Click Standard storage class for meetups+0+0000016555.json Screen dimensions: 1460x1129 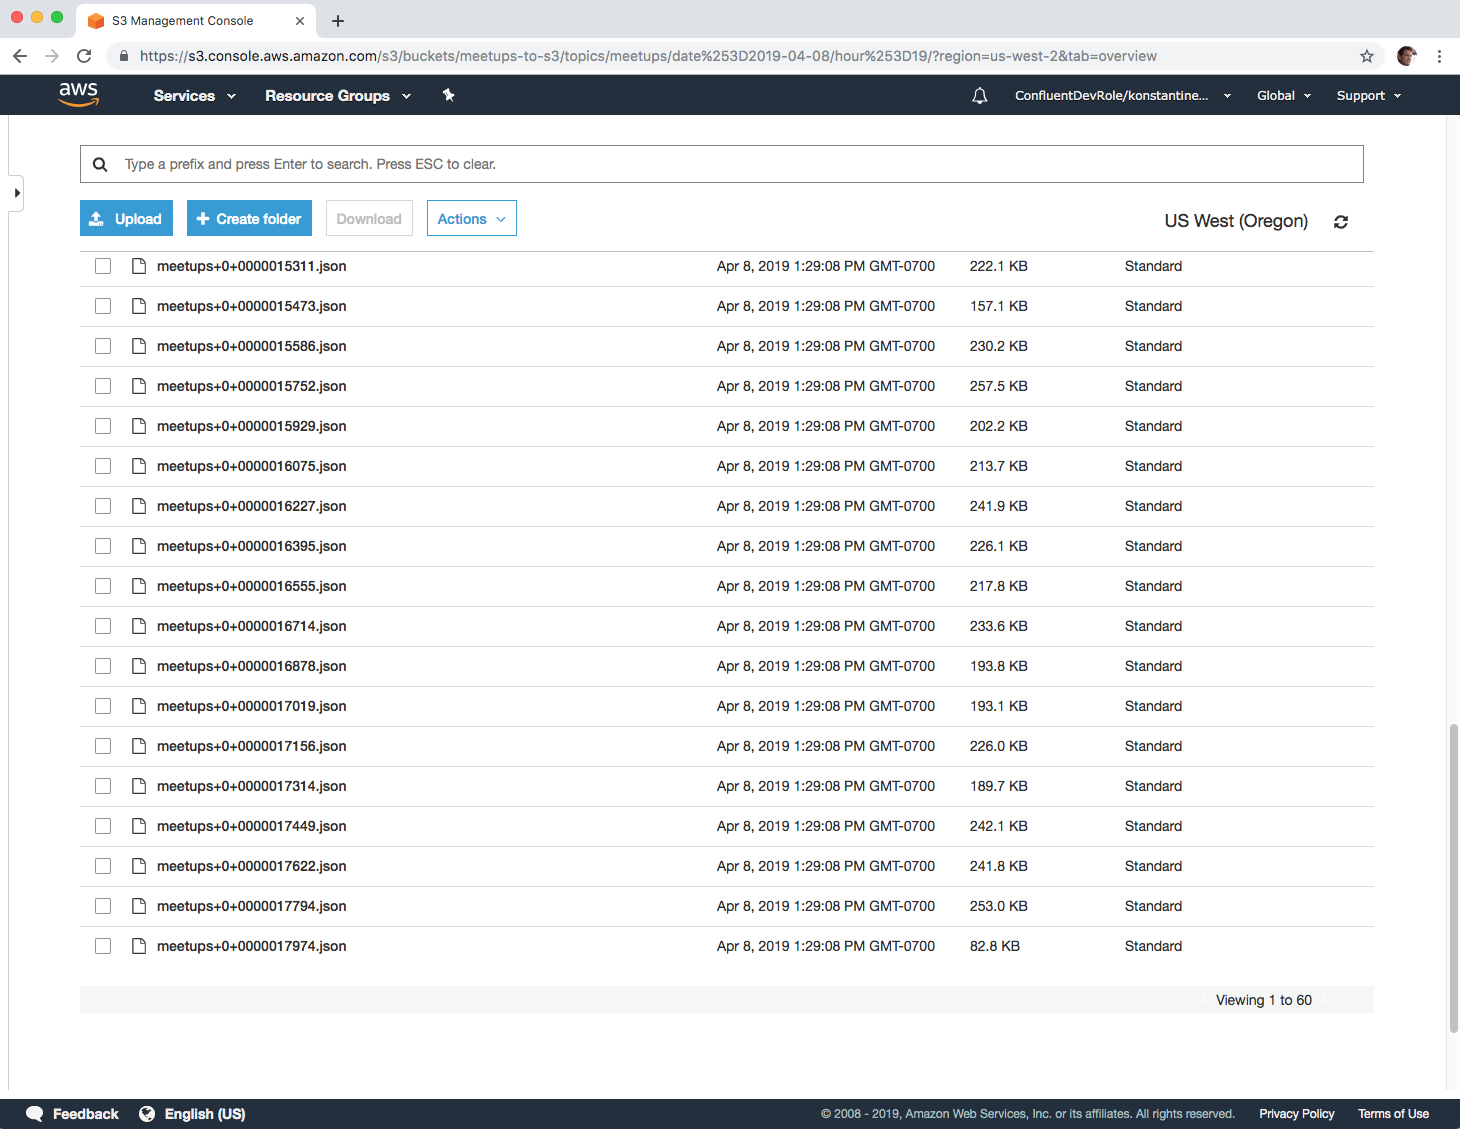click(1153, 586)
